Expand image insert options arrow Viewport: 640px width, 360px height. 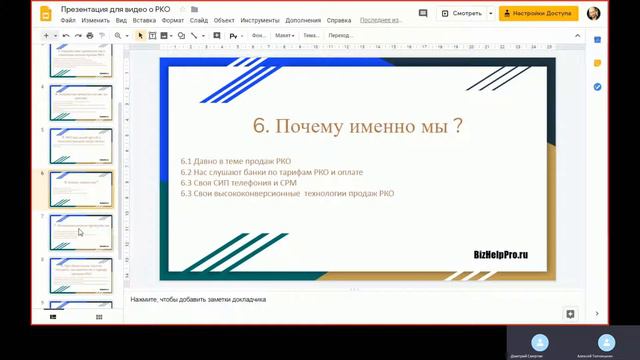point(171,36)
